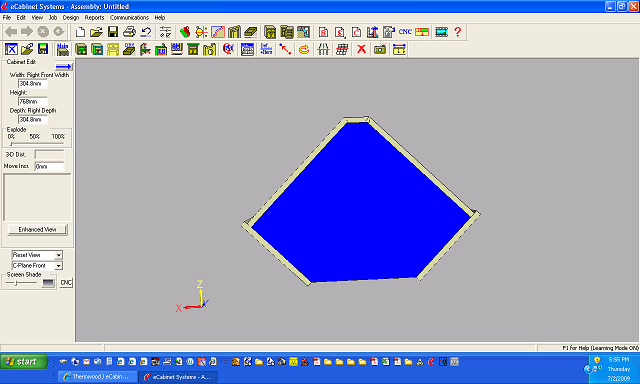This screenshot has height=384, width=640.
Task: Open the Reports menu
Action: coord(94,18)
